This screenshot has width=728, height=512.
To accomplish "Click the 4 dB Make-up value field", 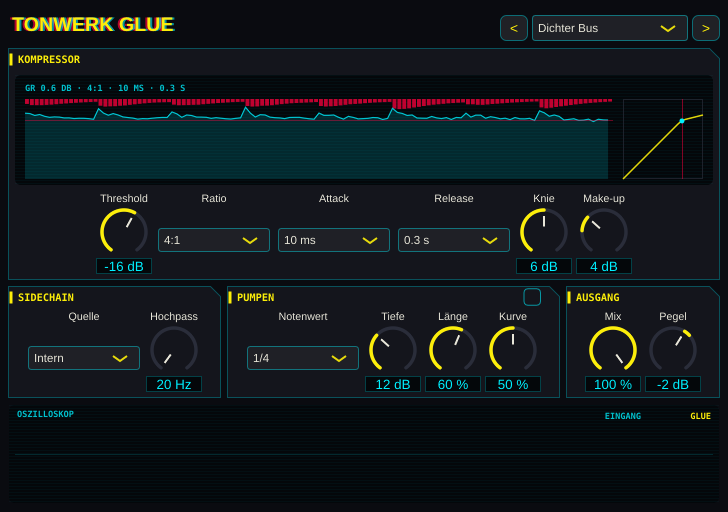I will (x=604, y=266).
